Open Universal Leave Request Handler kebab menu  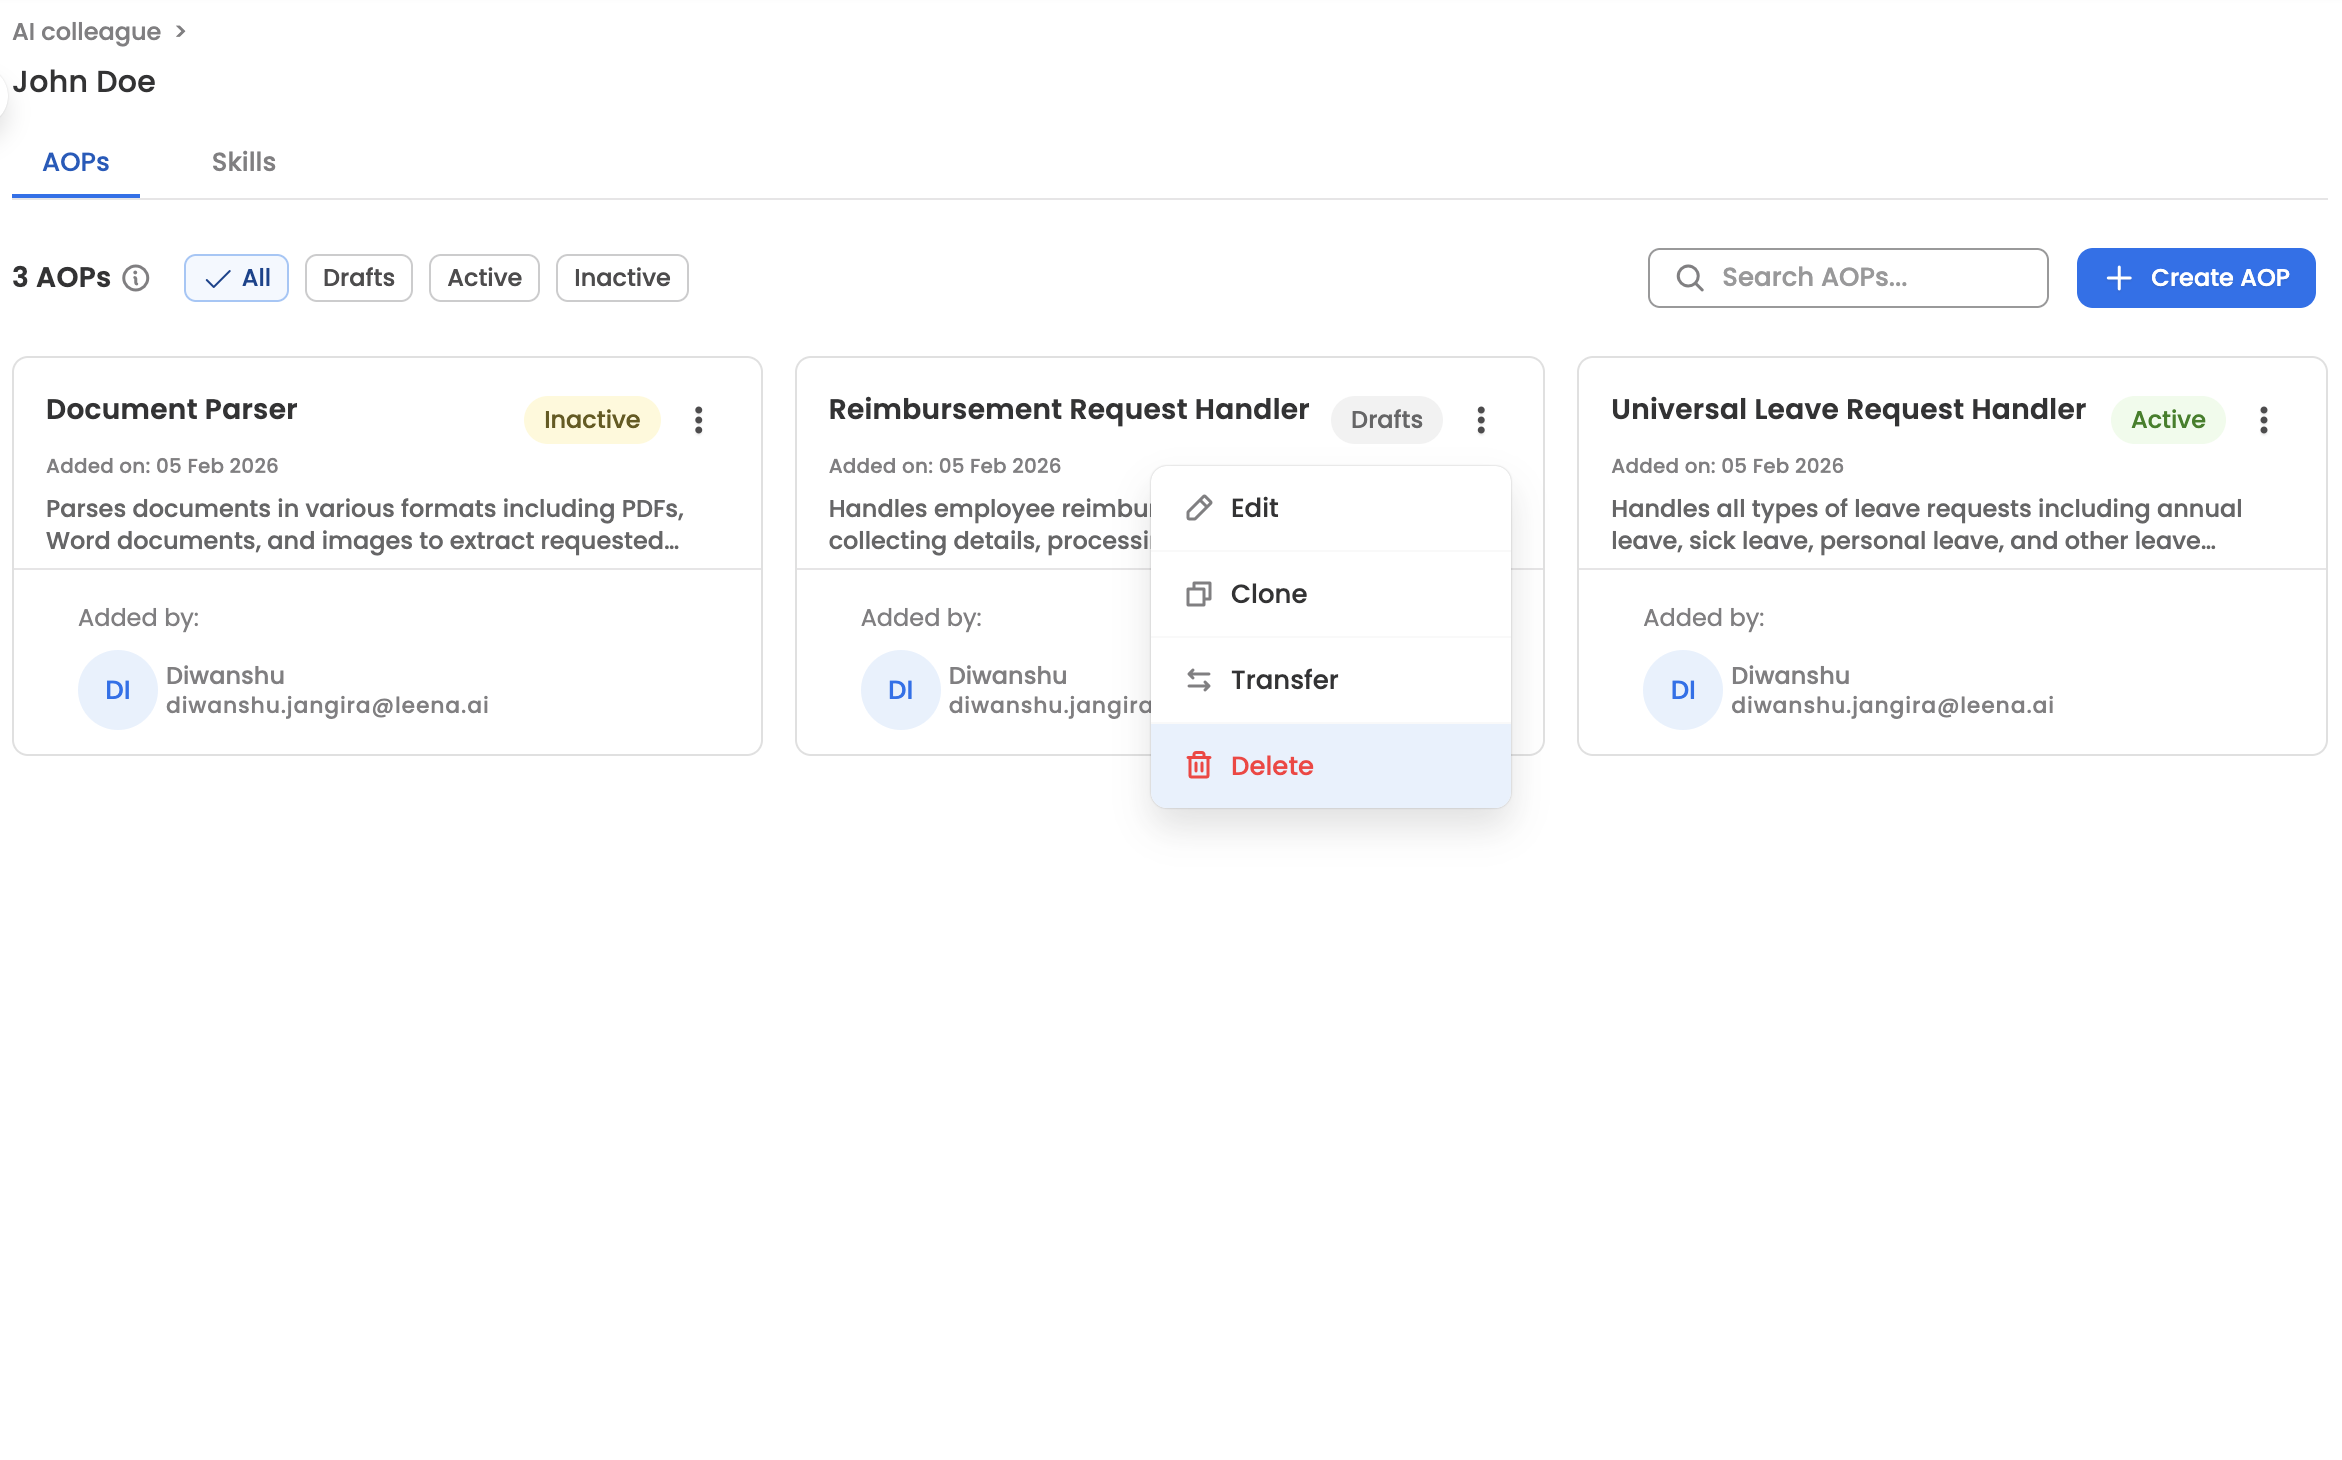click(x=2264, y=420)
